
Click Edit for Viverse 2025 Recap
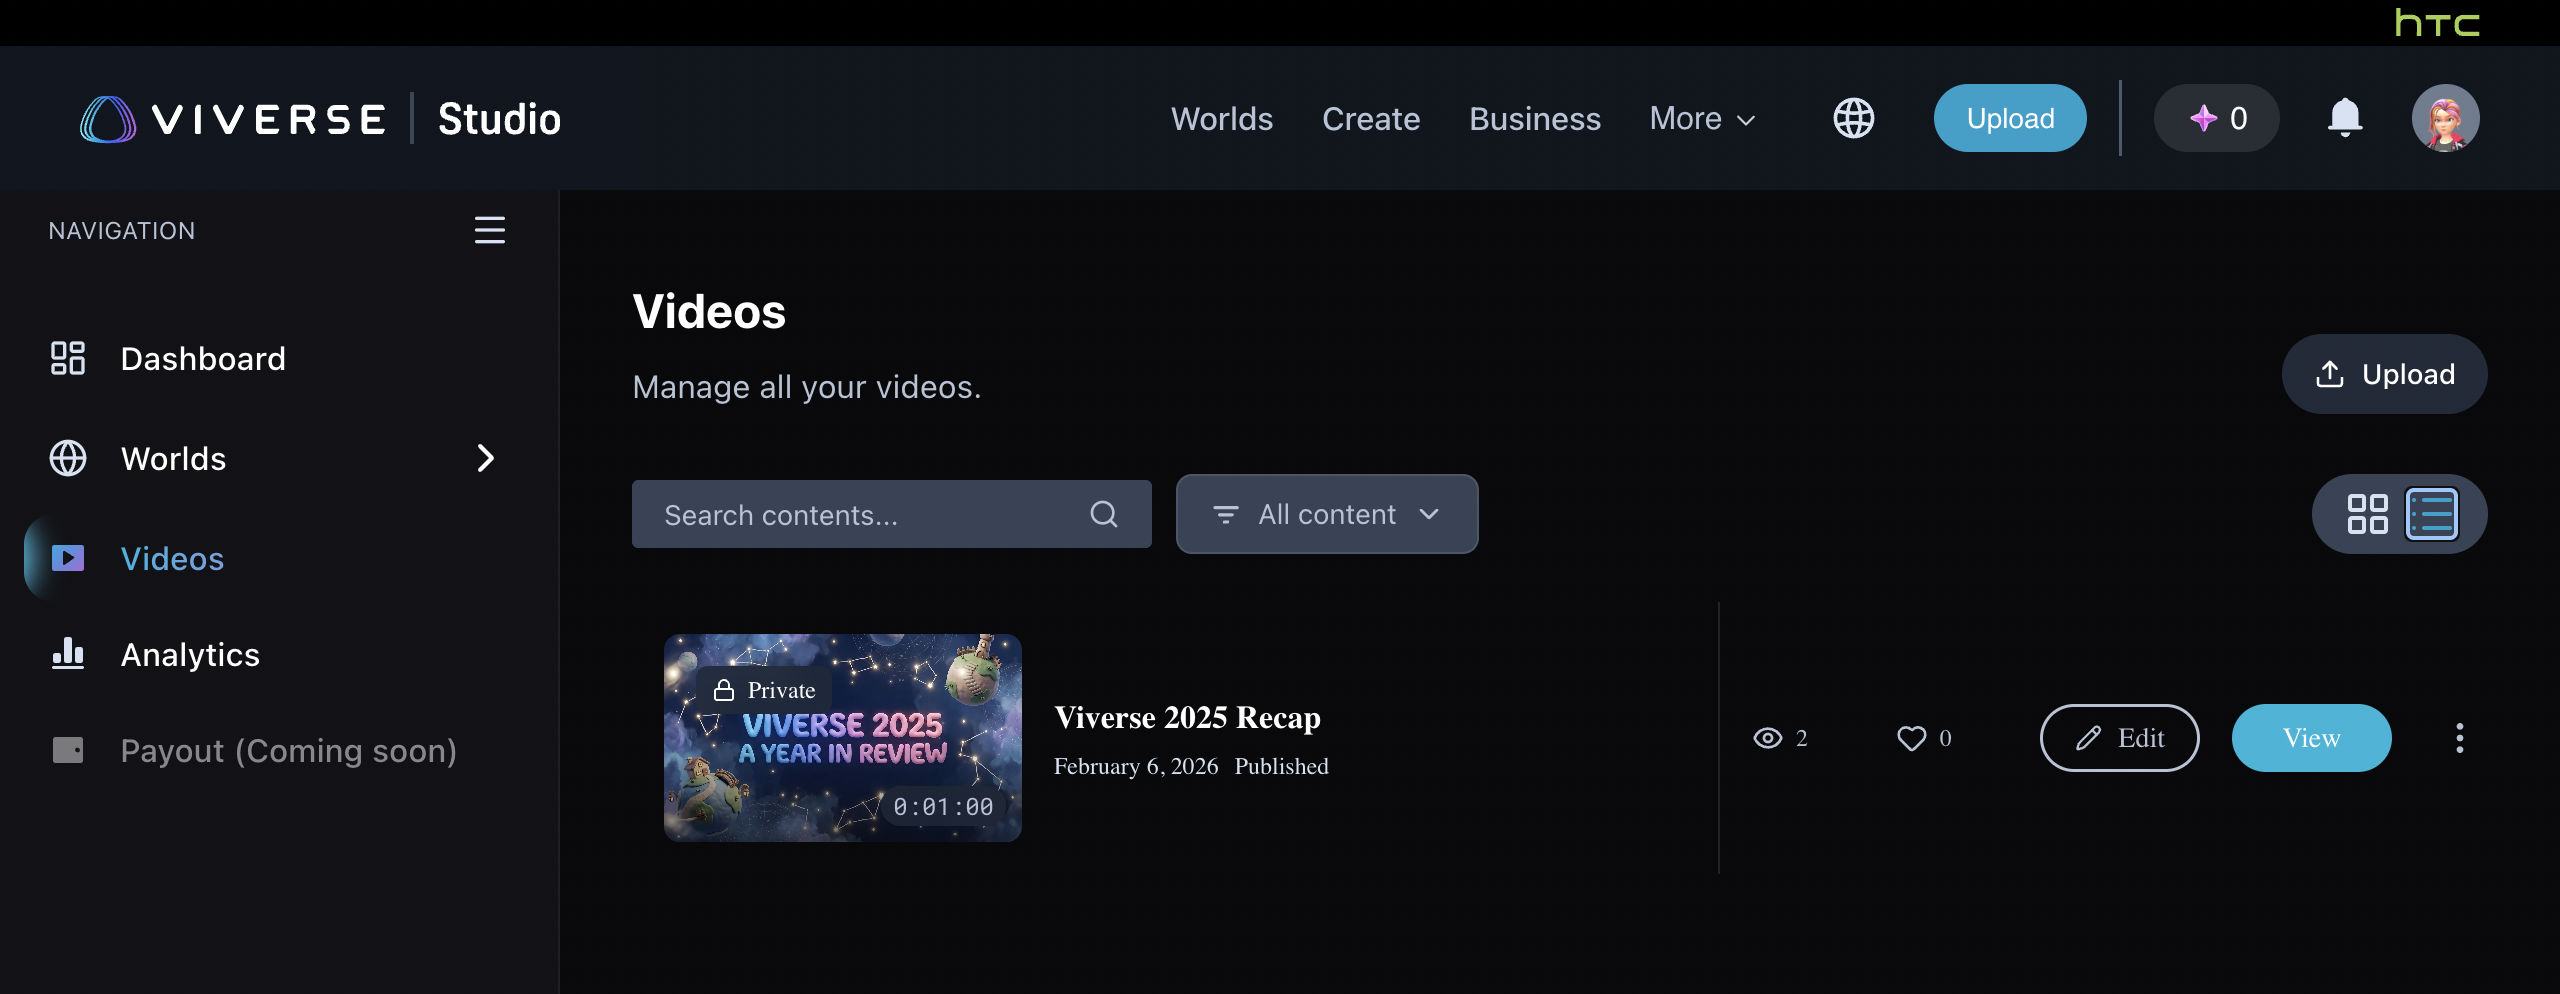(x=2119, y=738)
